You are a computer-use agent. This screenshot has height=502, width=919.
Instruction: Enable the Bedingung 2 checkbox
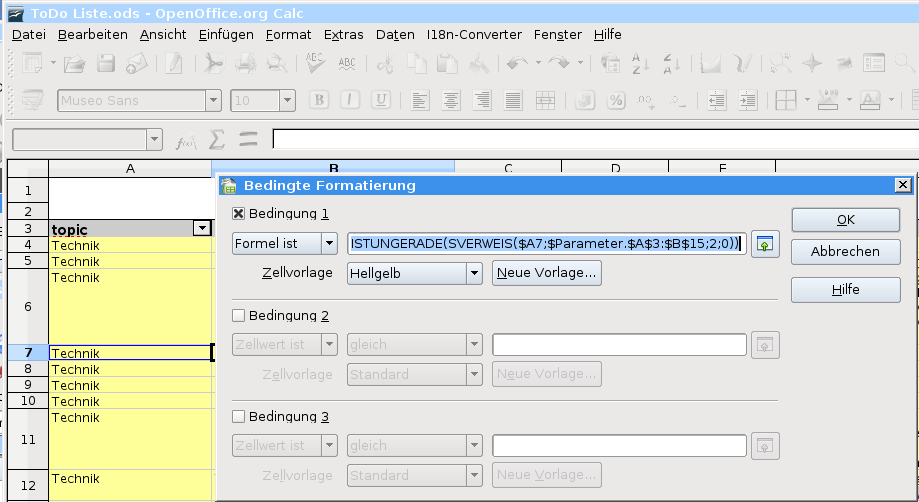click(239, 316)
